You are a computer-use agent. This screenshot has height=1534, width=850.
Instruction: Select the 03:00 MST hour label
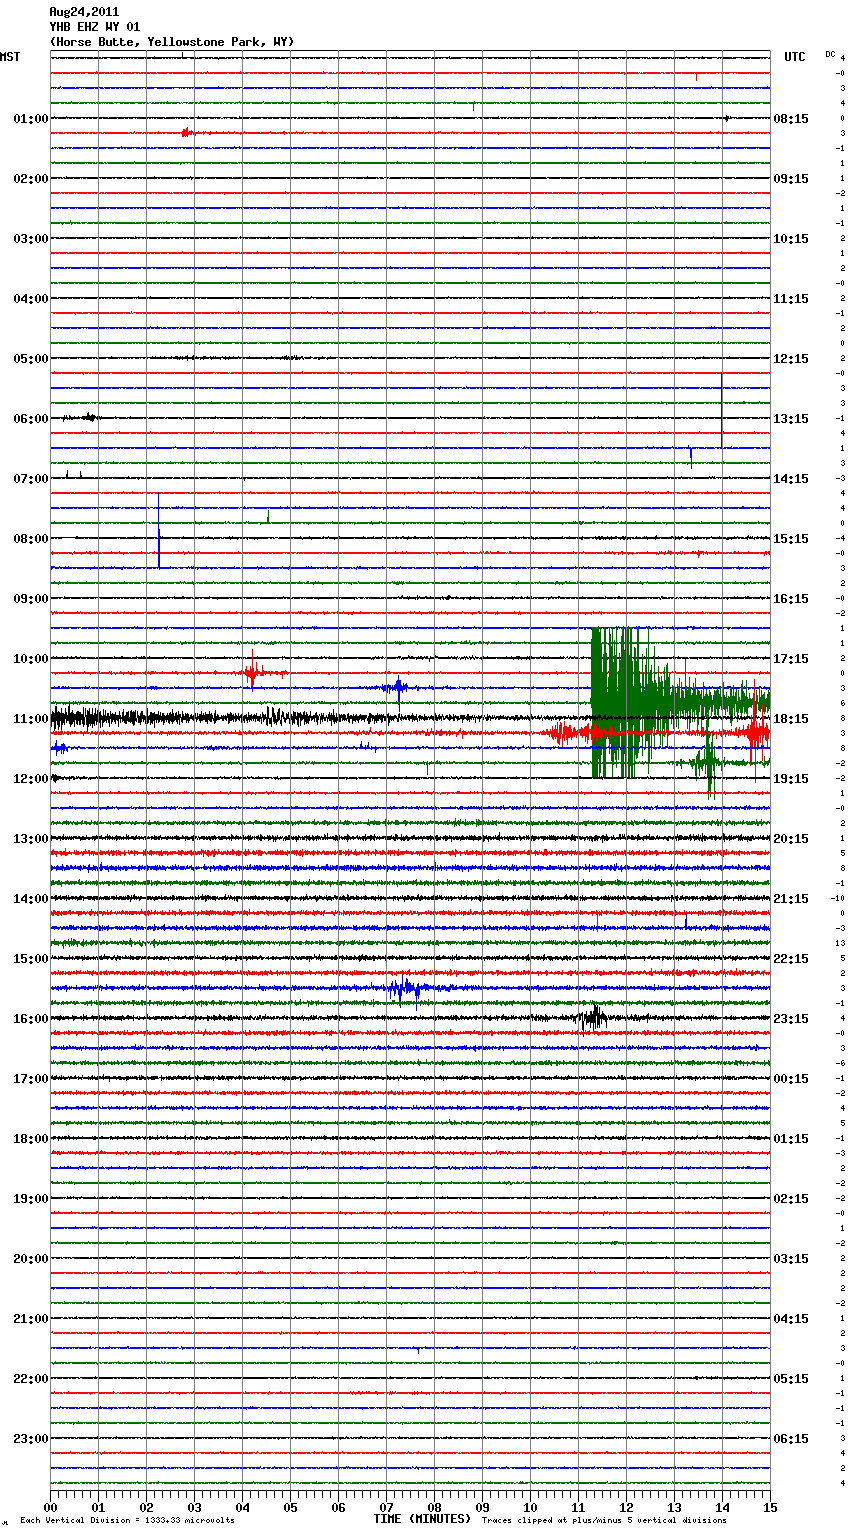30,239
